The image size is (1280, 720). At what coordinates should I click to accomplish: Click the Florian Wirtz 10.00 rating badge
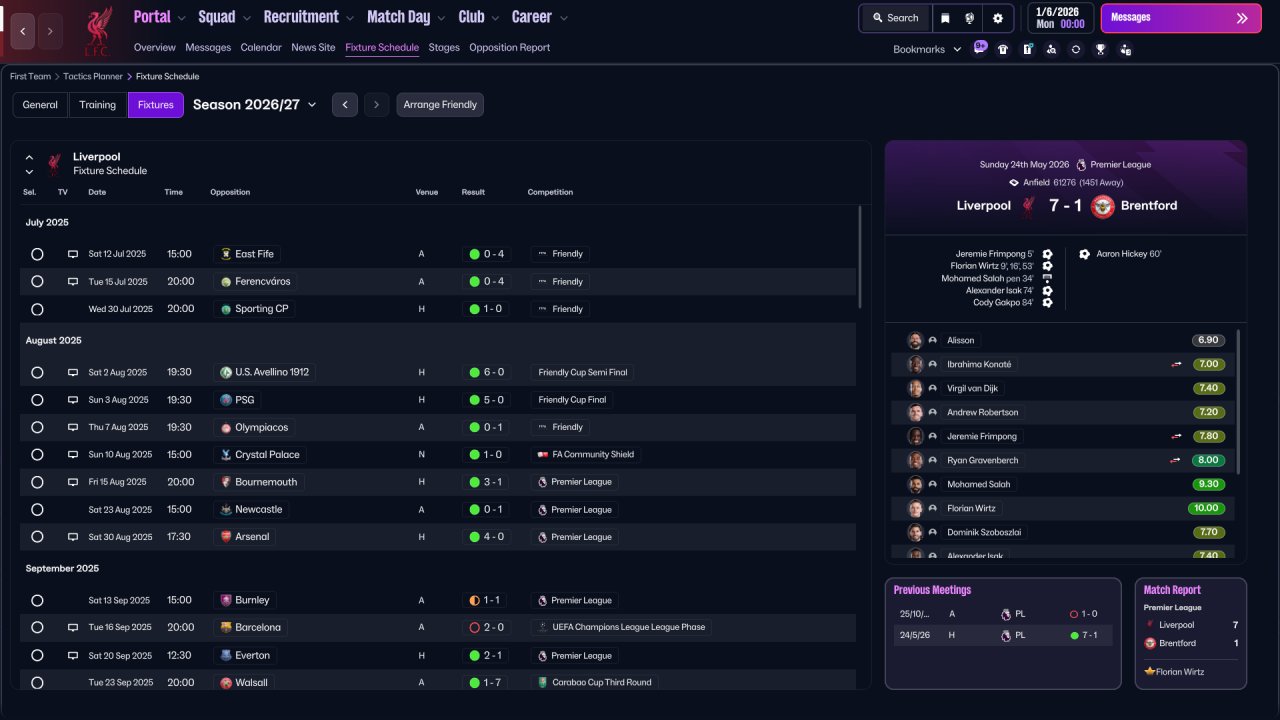[1207, 509]
